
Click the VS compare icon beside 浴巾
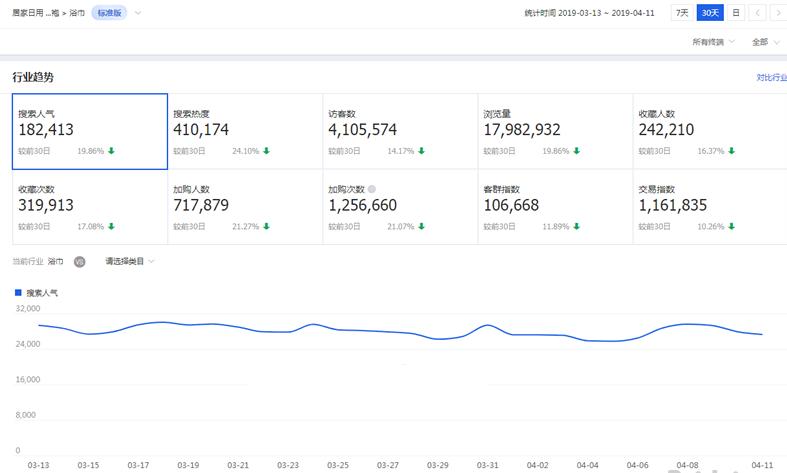80,261
